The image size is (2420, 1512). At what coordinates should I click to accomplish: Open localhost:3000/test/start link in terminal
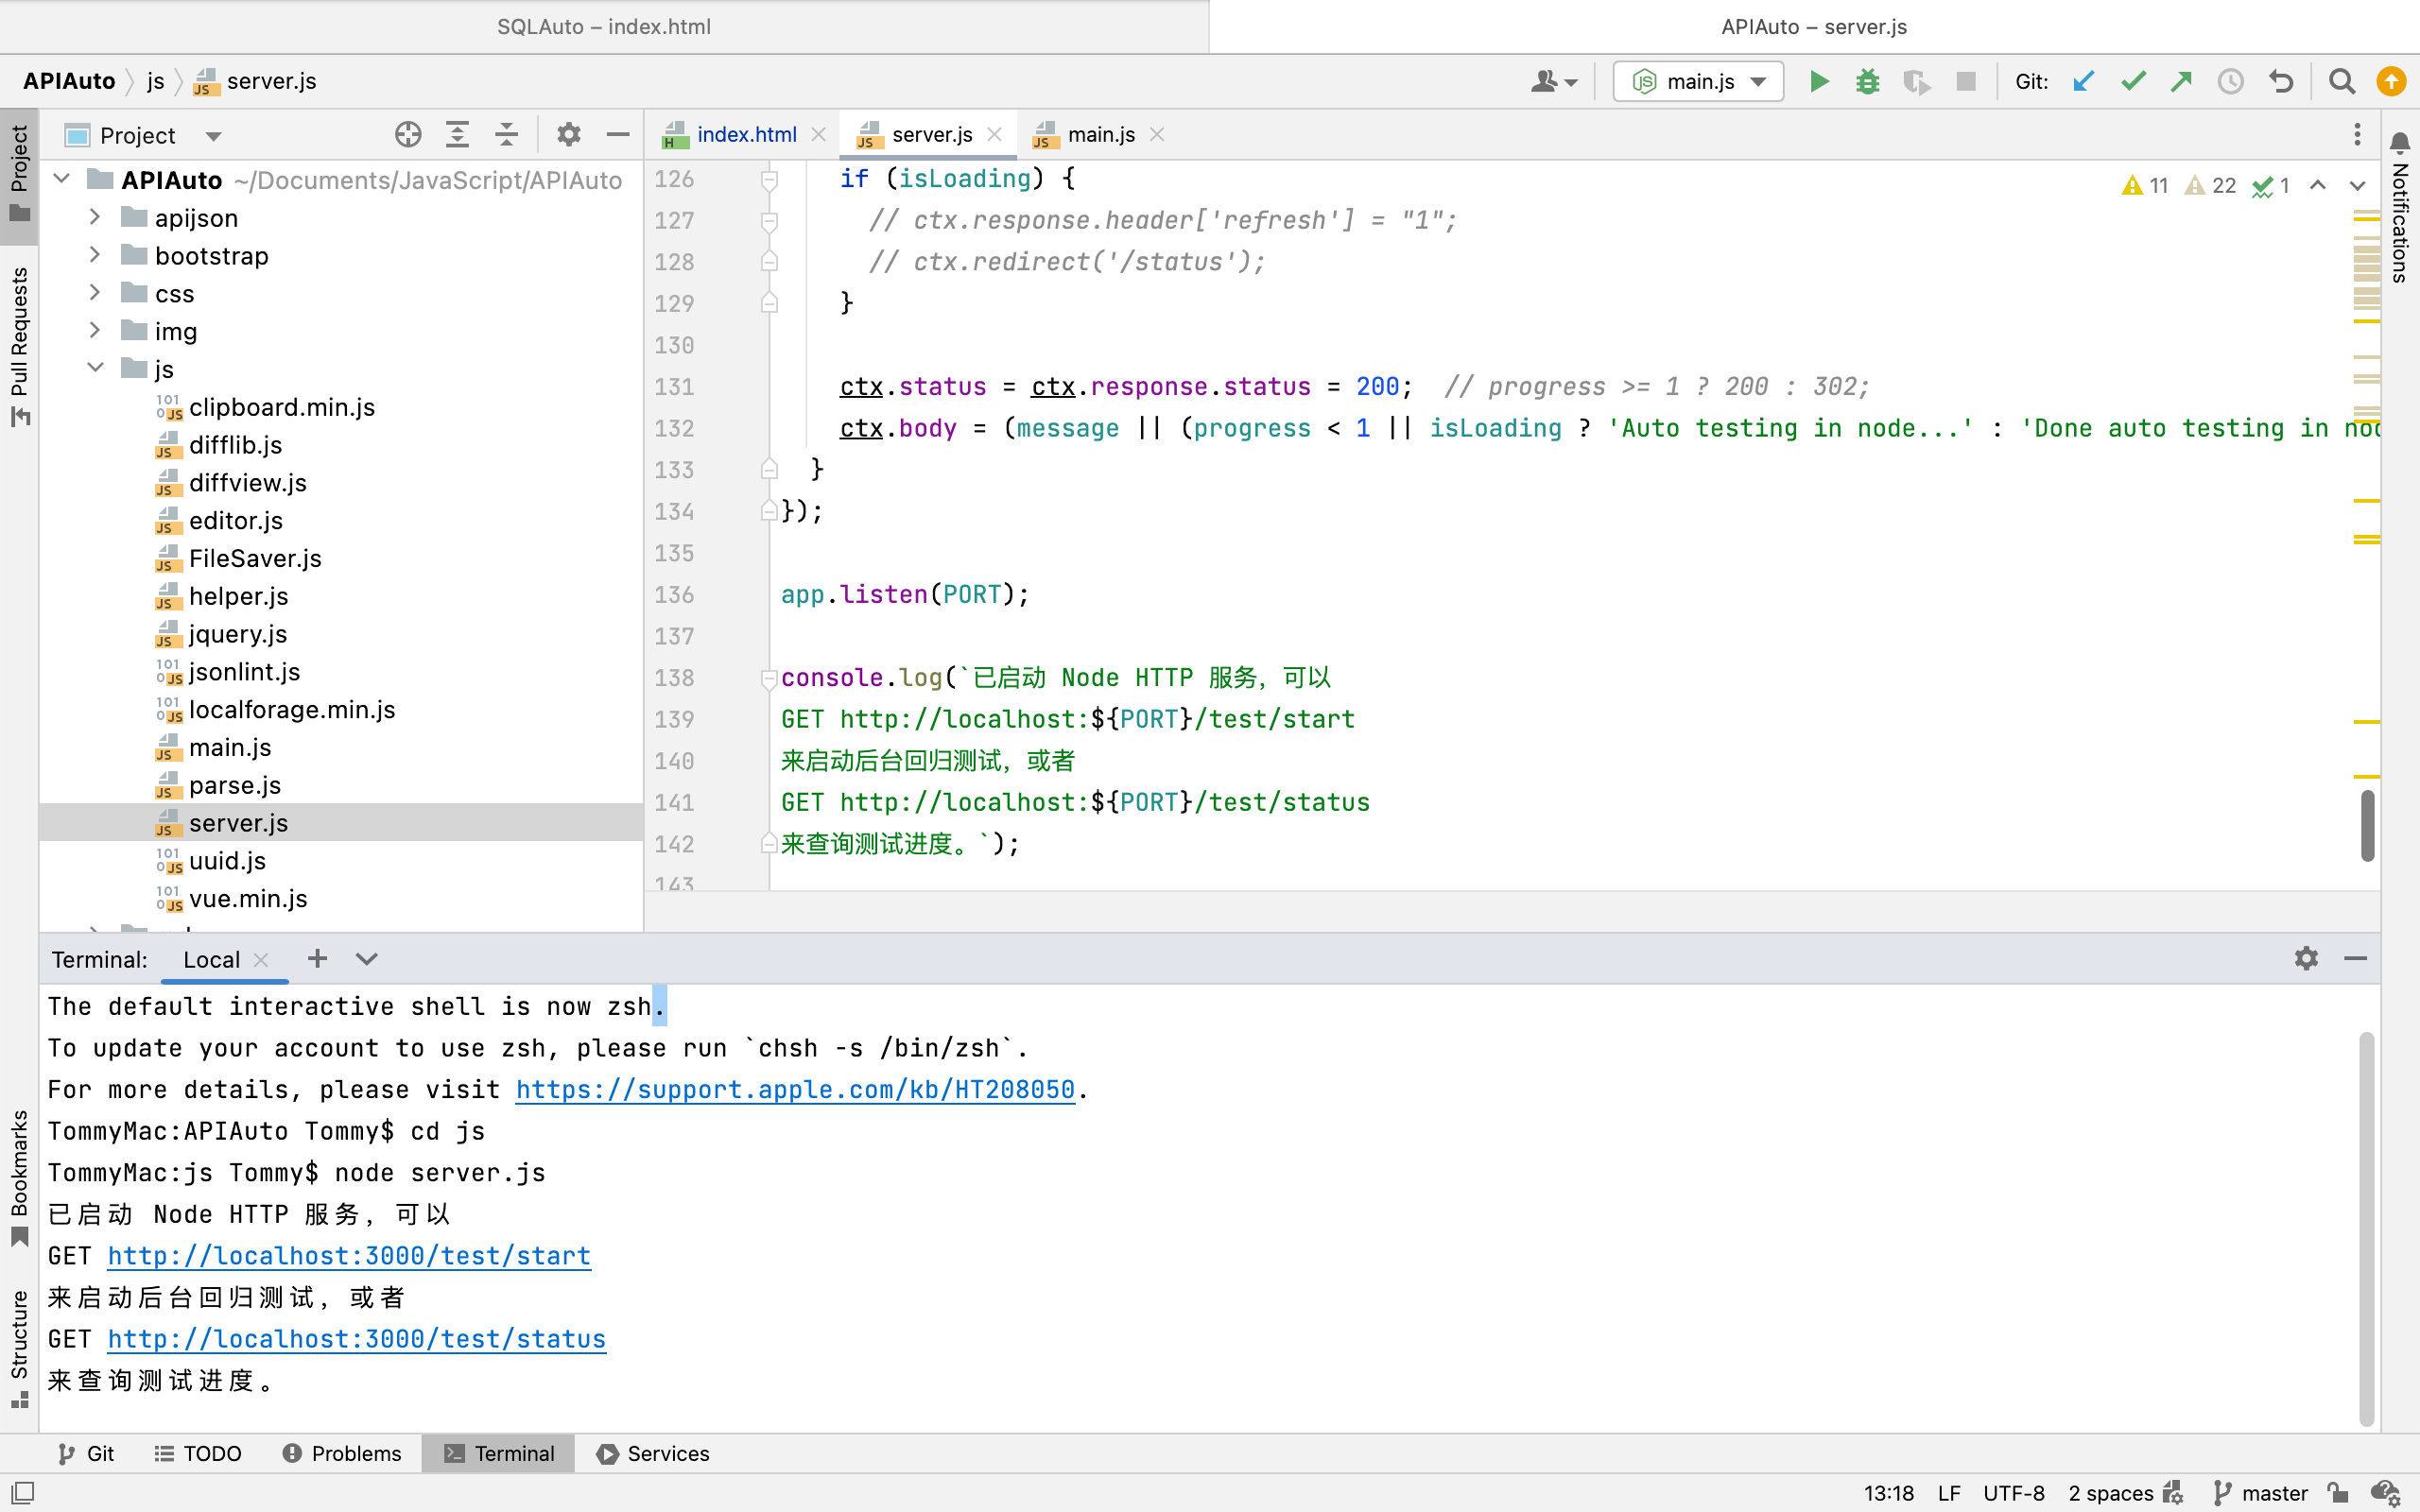[349, 1256]
